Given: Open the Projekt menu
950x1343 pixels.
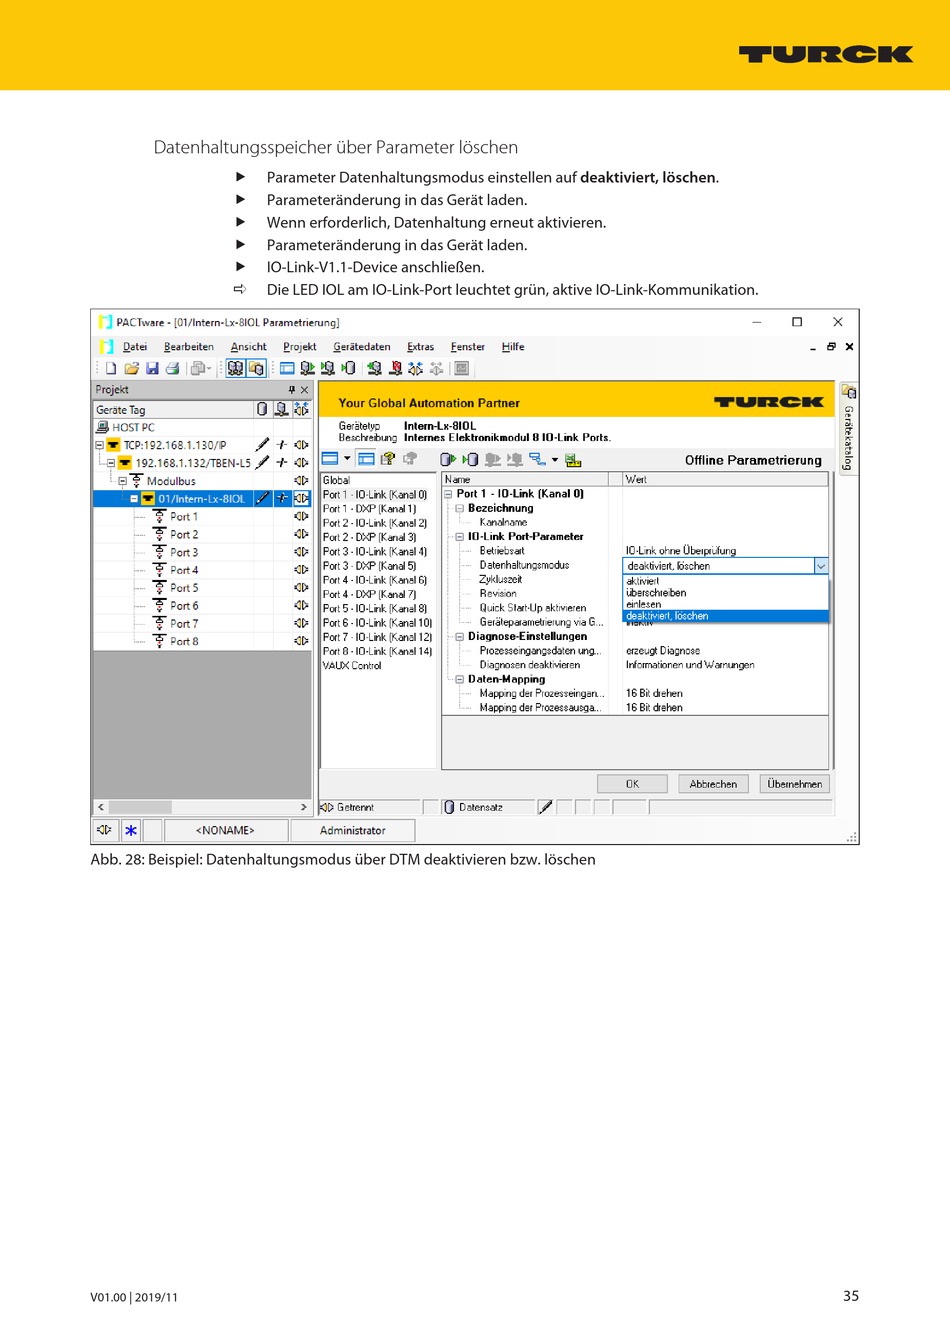Looking at the screenshot, I should (300, 347).
